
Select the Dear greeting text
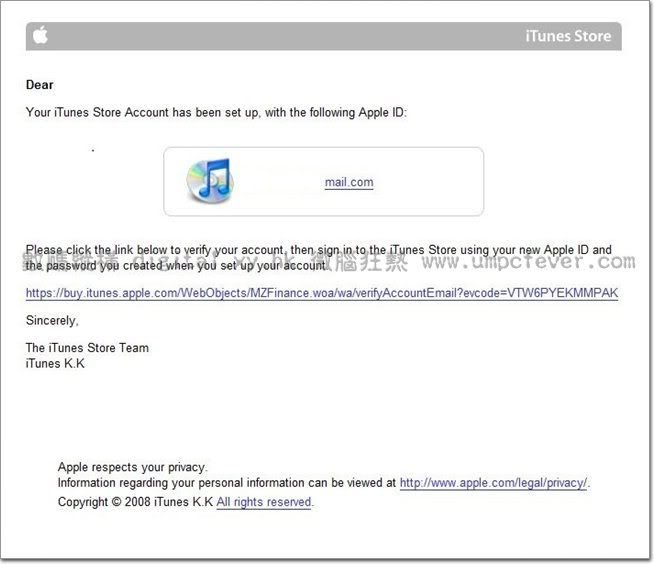(x=40, y=85)
